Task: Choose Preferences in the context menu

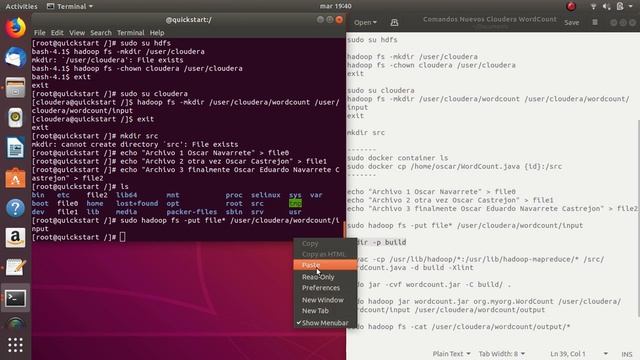Action: pos(324,288)
